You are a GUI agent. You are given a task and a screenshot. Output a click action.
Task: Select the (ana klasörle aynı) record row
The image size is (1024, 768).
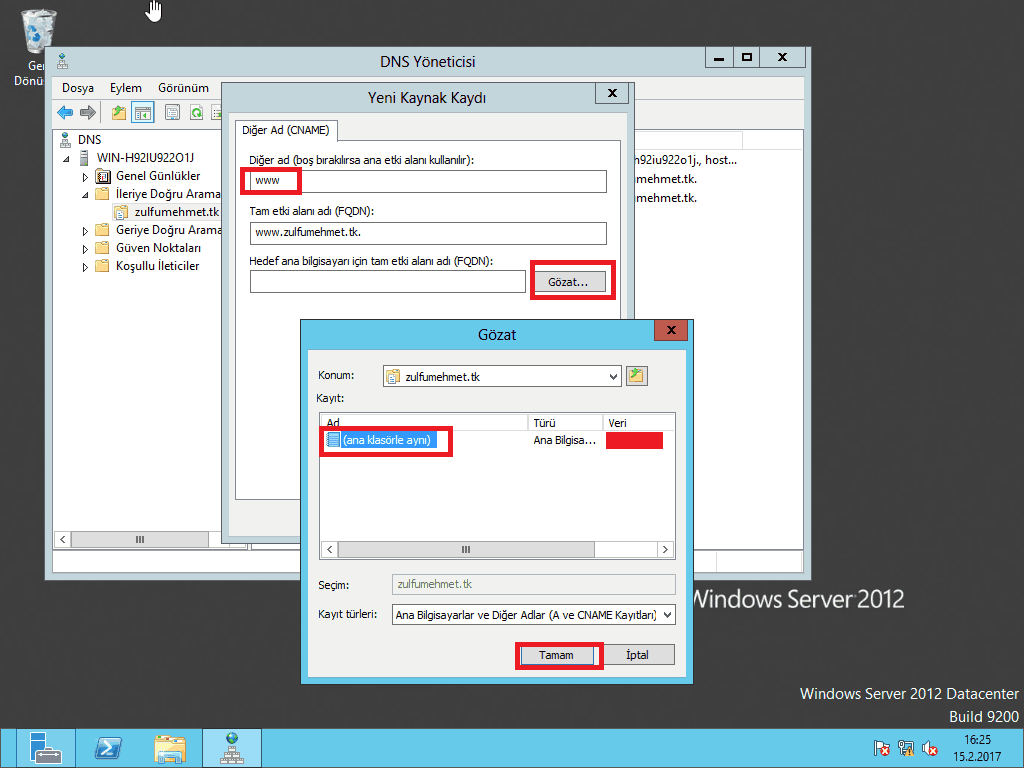(496, 440)
